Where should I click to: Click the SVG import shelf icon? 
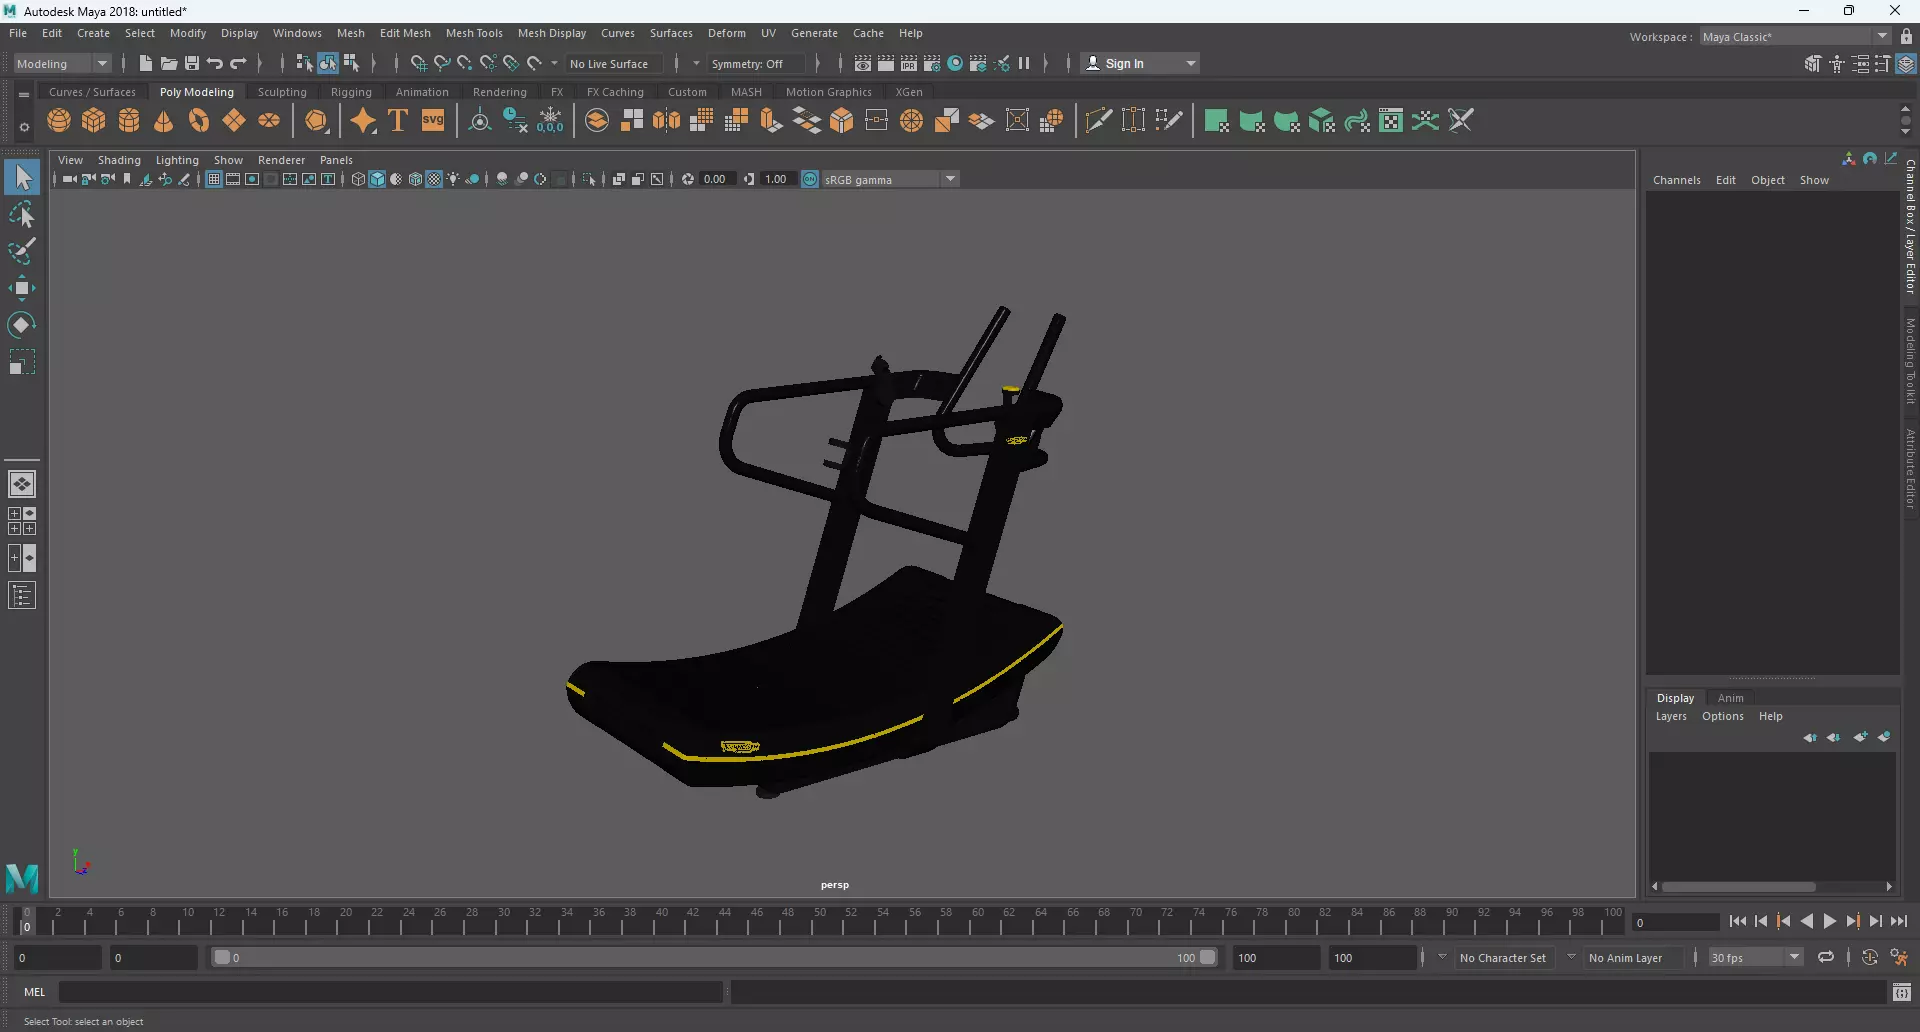(433, 121)
